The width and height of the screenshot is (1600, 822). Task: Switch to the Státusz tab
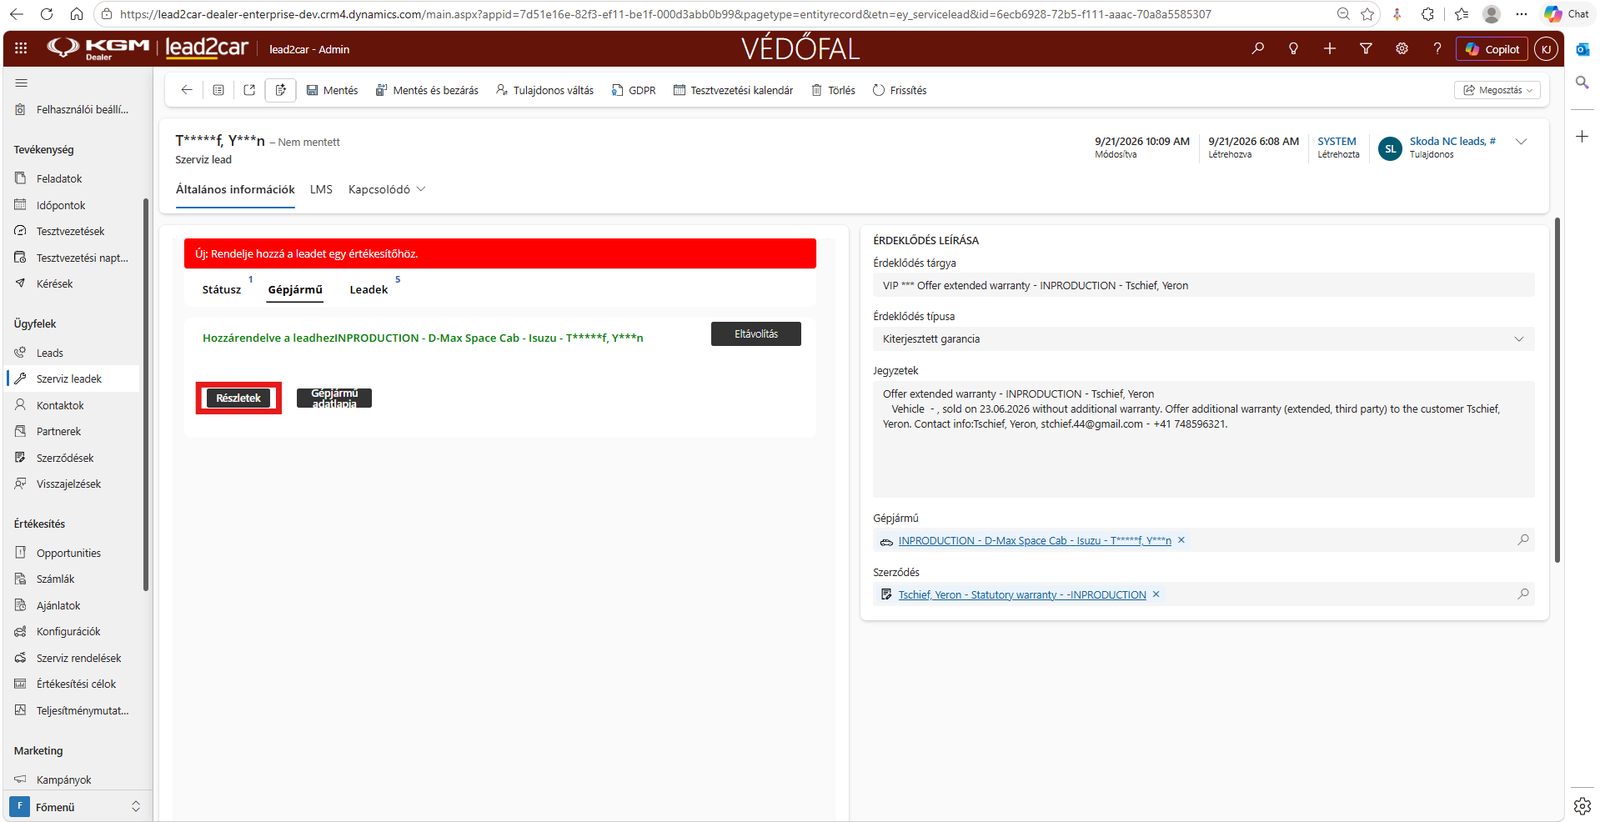tap(222, 290)
